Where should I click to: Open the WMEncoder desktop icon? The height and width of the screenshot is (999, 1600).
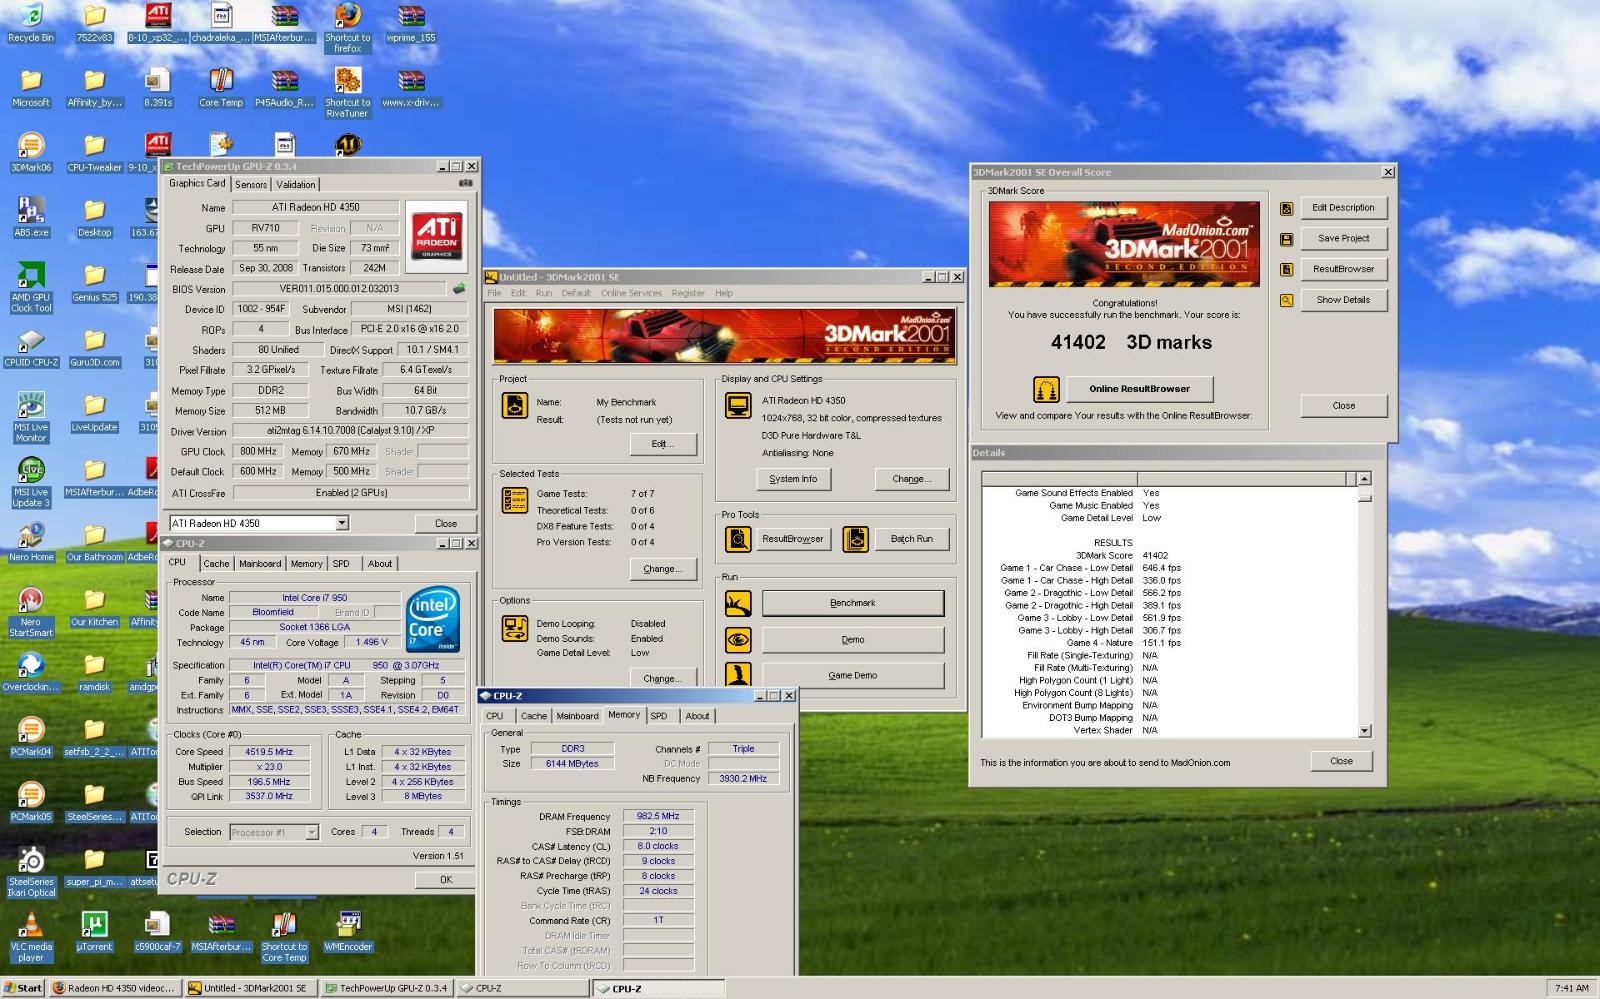pos(347,933)
